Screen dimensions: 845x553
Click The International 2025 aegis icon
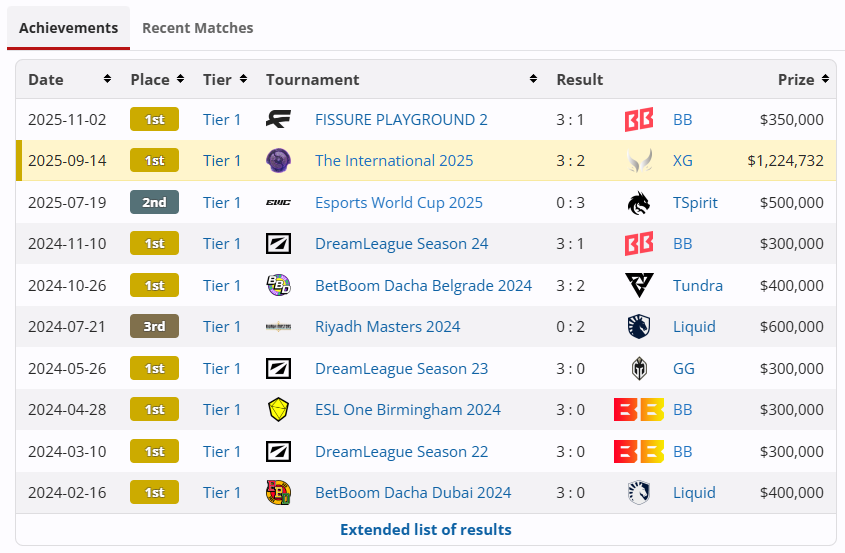pos(278,161)
